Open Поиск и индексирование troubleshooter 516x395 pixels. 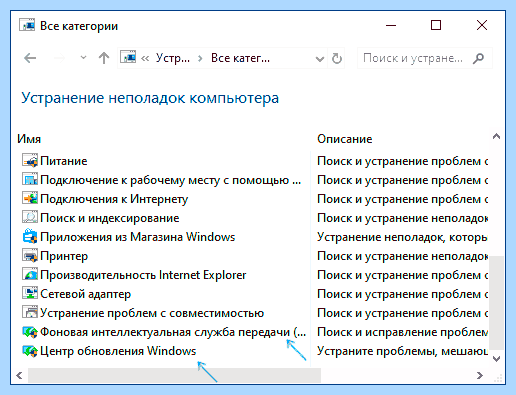click(110, 218)
